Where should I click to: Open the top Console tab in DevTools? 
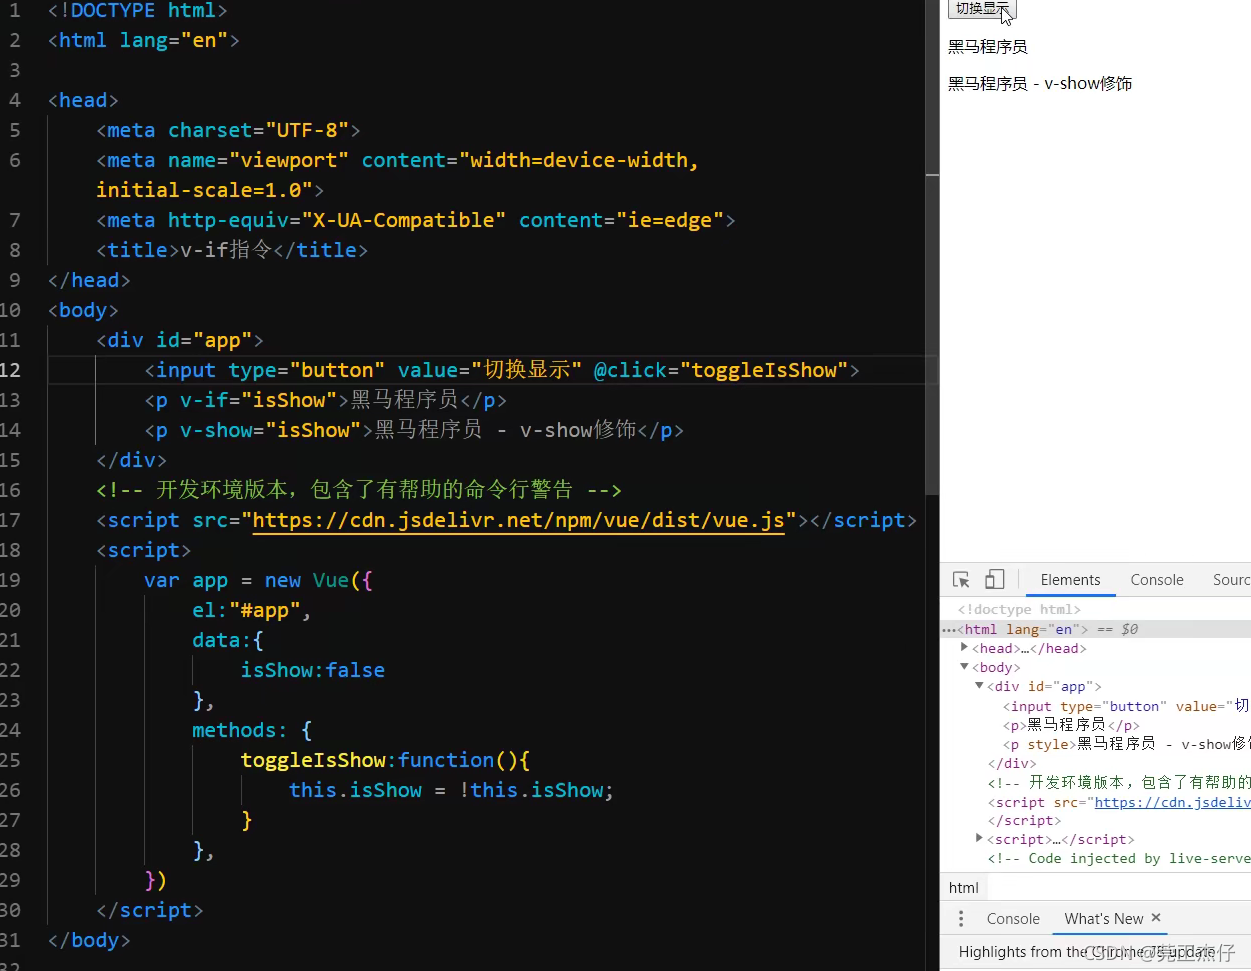point(1157,580)
